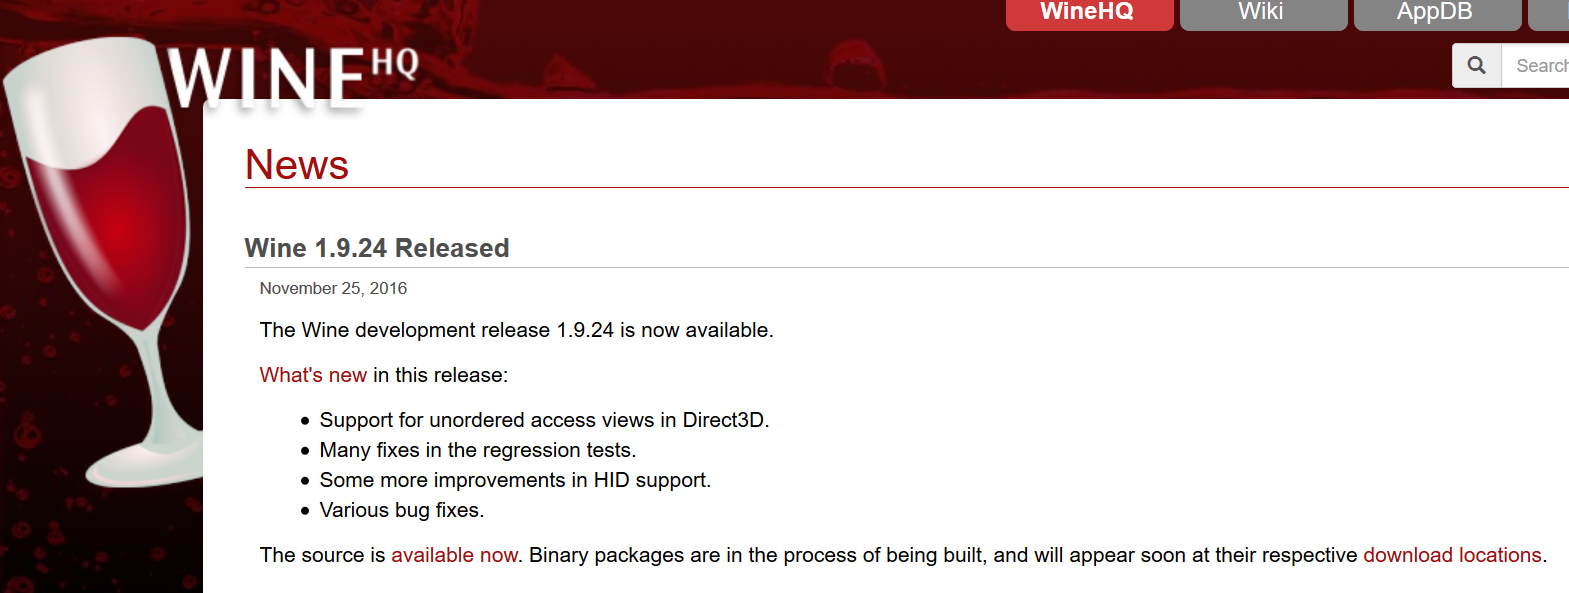Go to the AppDB tab
This screenshot has width=1569, height=593.
point(1435,13)
